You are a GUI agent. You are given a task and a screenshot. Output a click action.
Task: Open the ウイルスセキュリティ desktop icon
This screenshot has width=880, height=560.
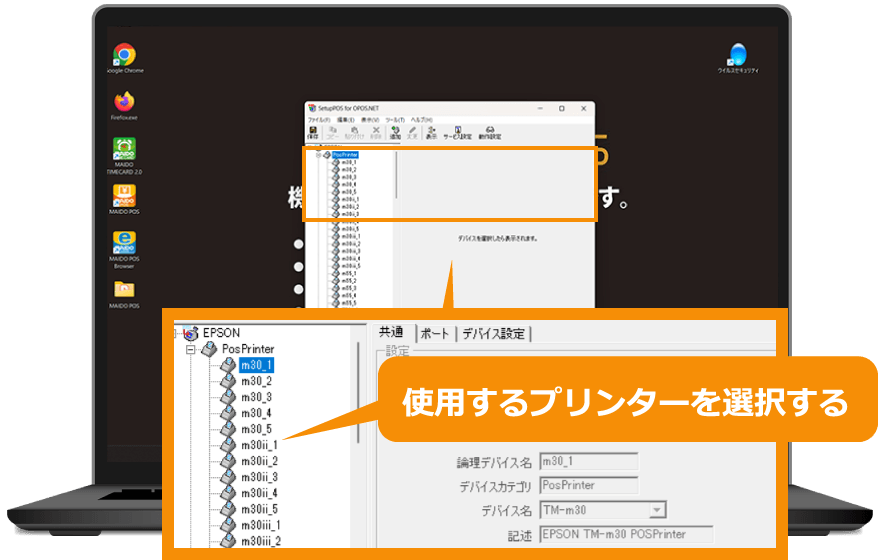coord(737,55)
